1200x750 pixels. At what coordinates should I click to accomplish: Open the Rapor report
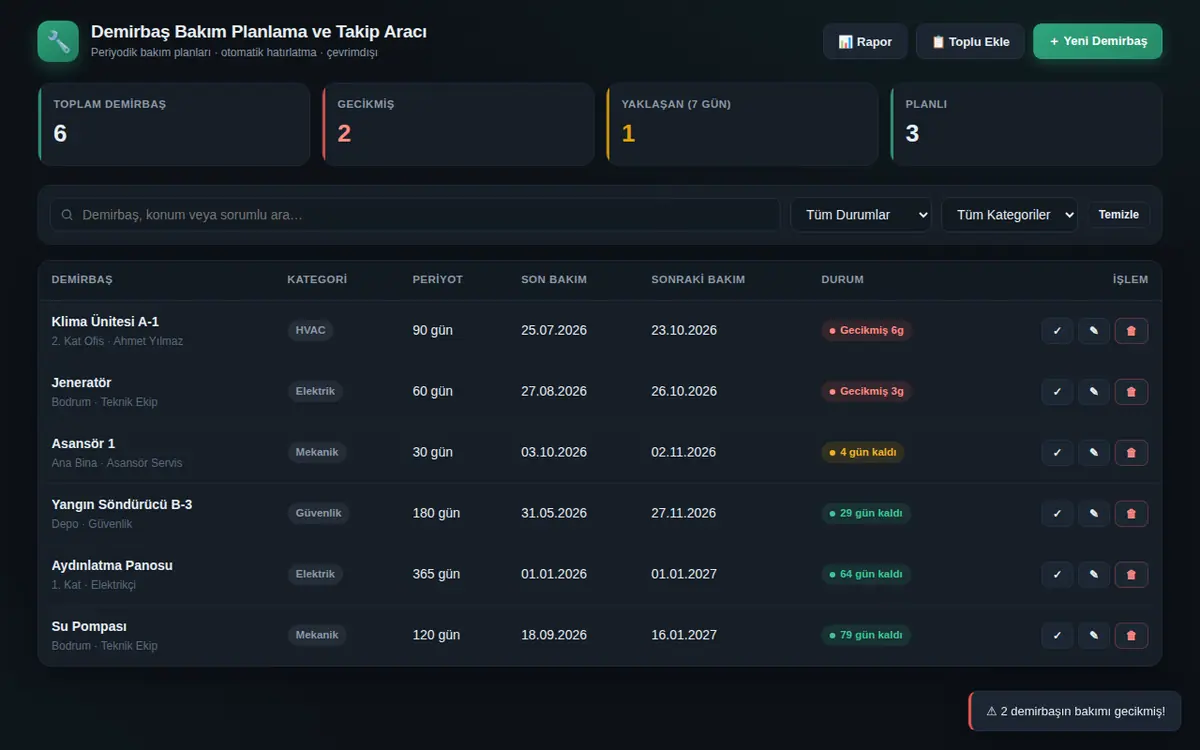click(x=865, y=42)
